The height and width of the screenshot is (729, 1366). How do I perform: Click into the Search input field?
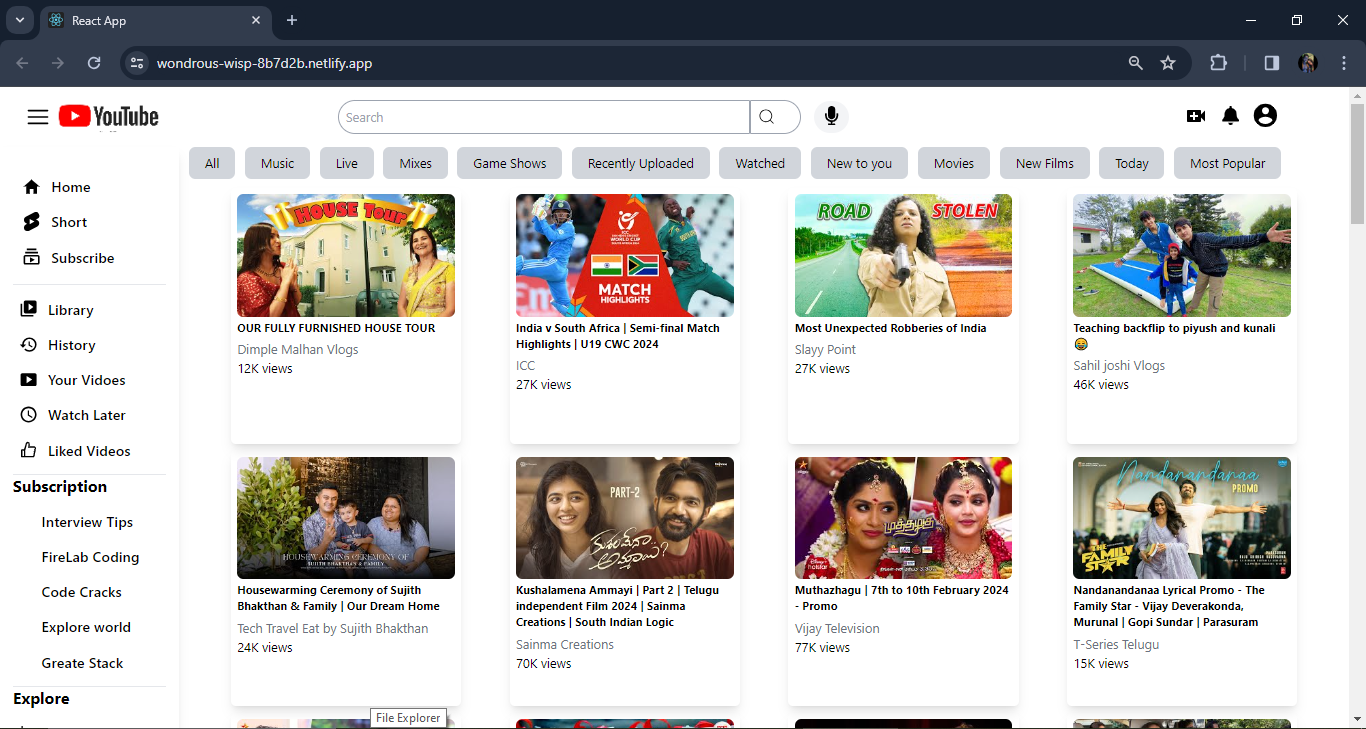point(544,117)
